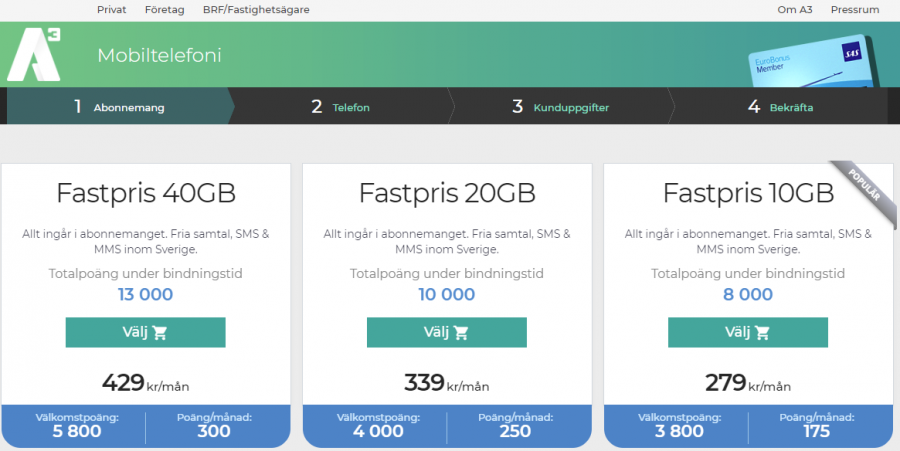Viewport: 900px width, 451px height.
Task: Choose the Fastpris 20GB plan with Välj
Action: tap(447, 333)
